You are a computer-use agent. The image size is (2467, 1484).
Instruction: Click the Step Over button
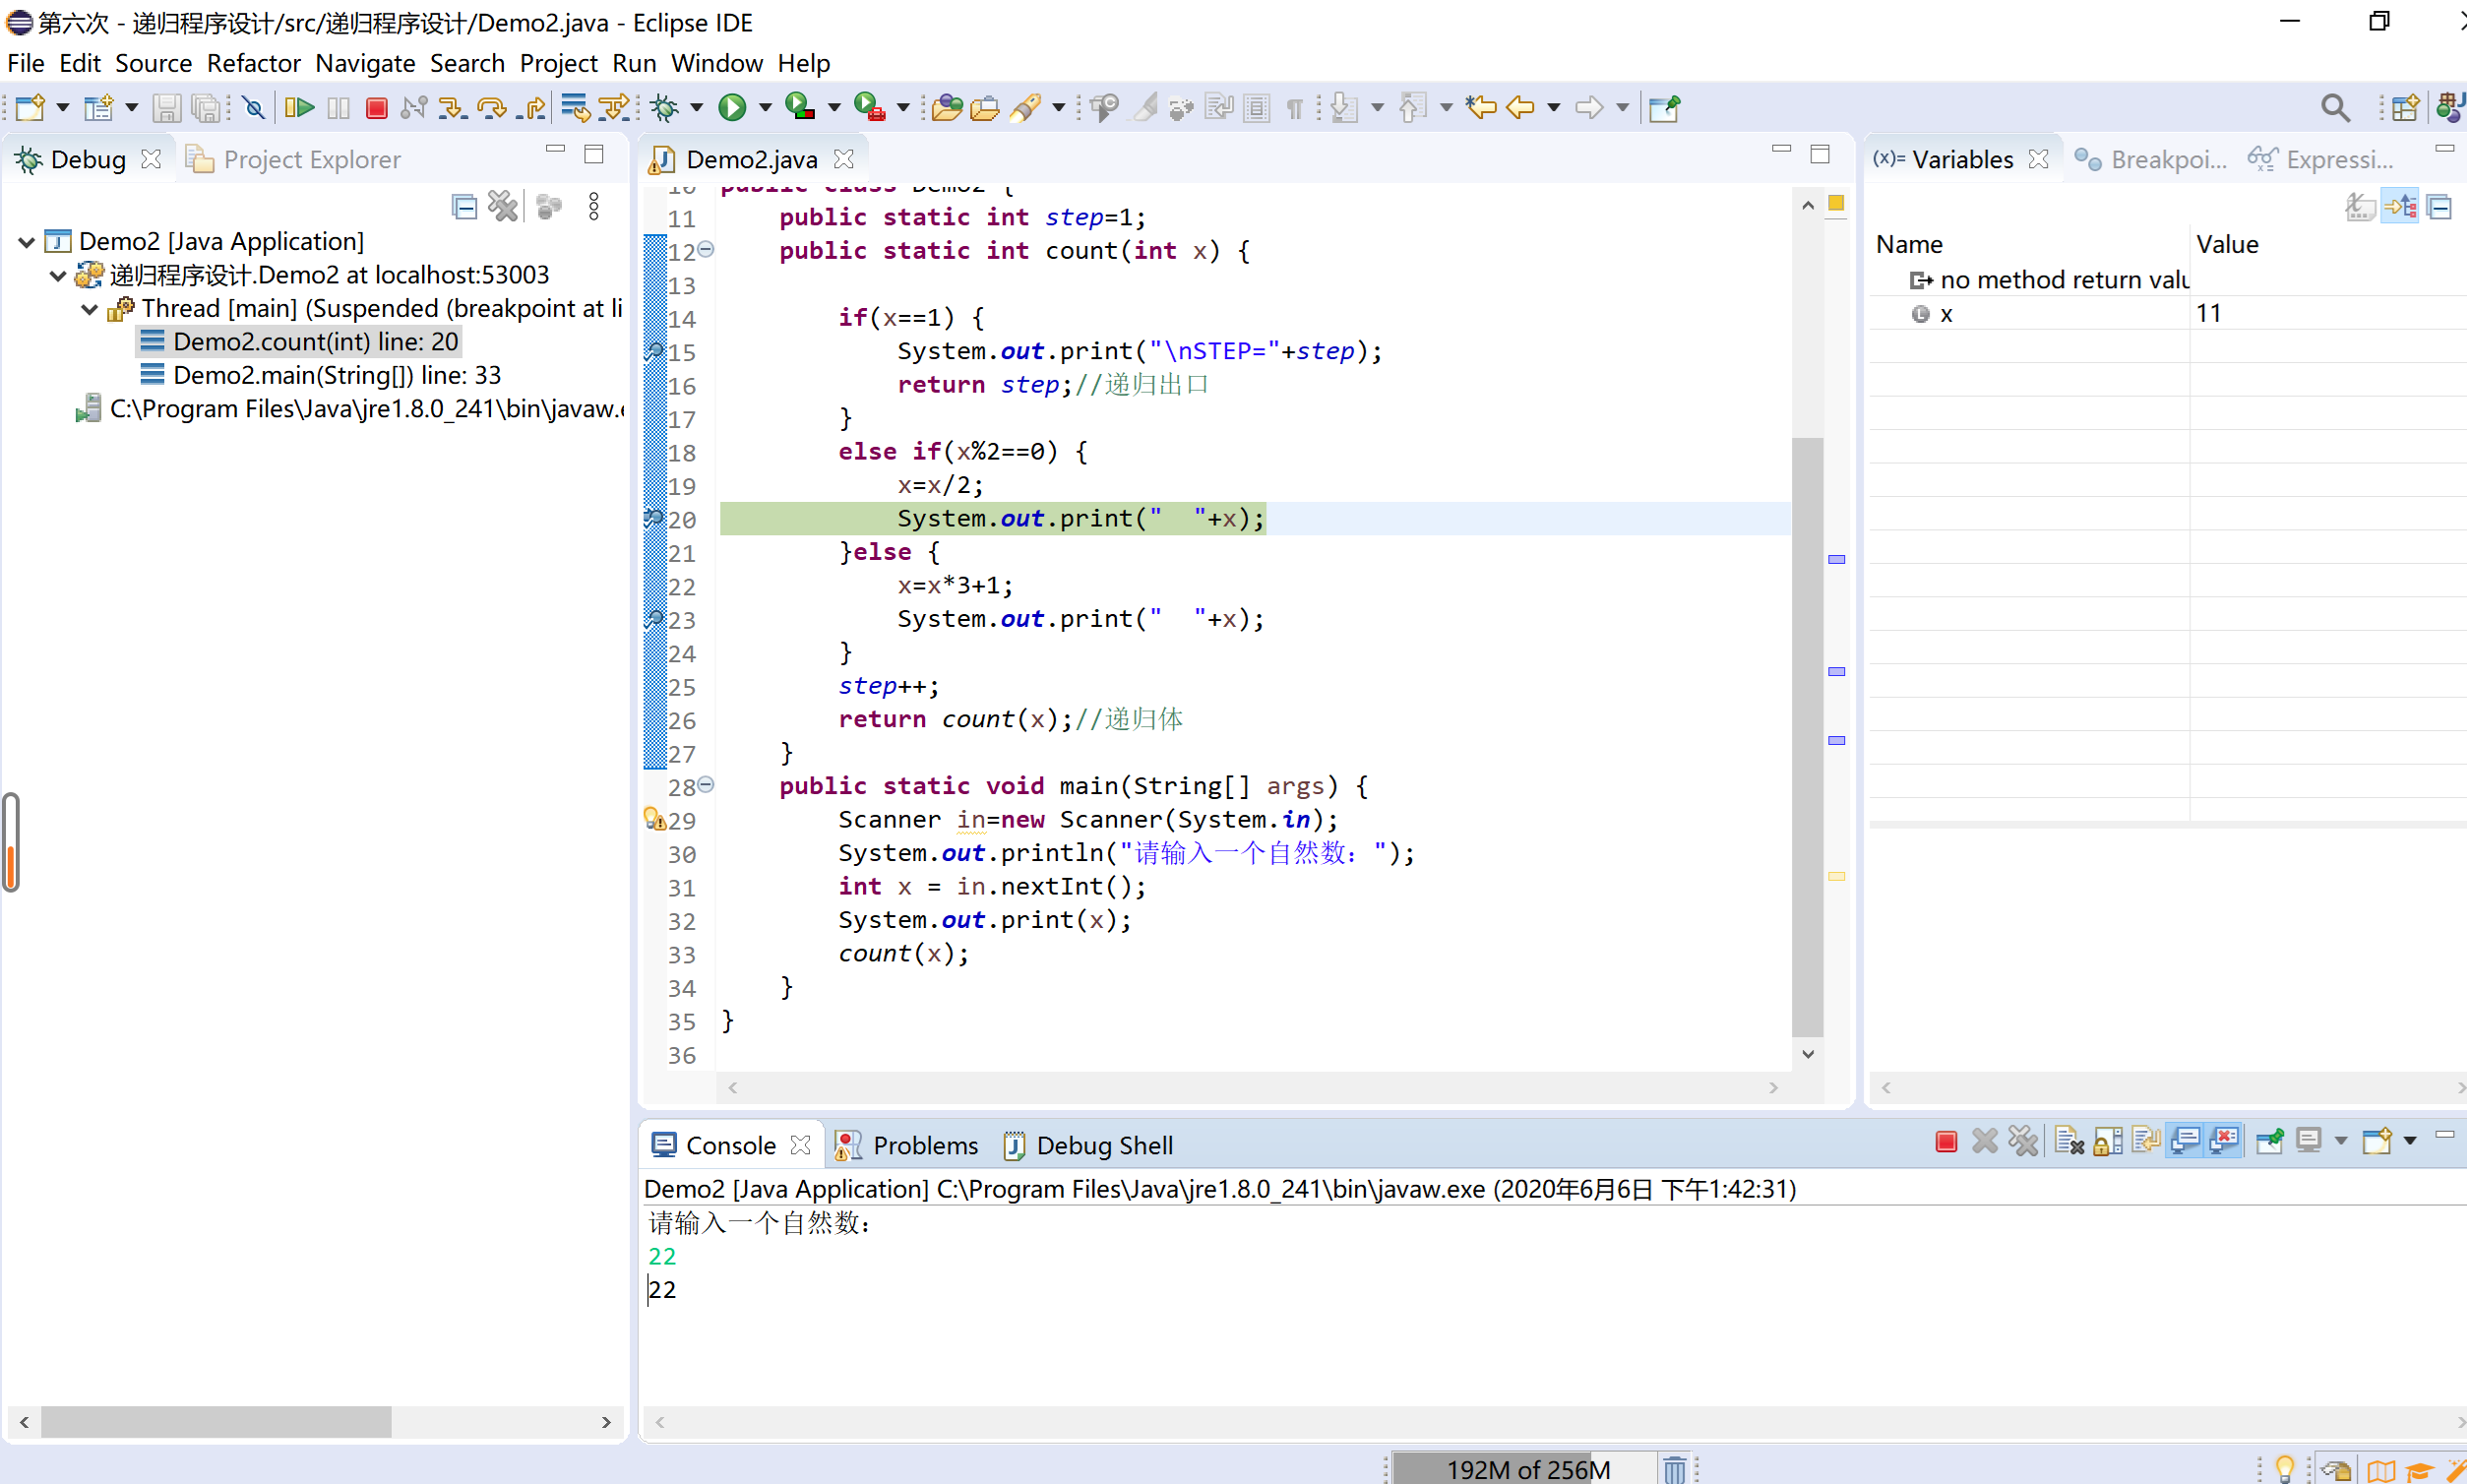(x=492, y=107)
